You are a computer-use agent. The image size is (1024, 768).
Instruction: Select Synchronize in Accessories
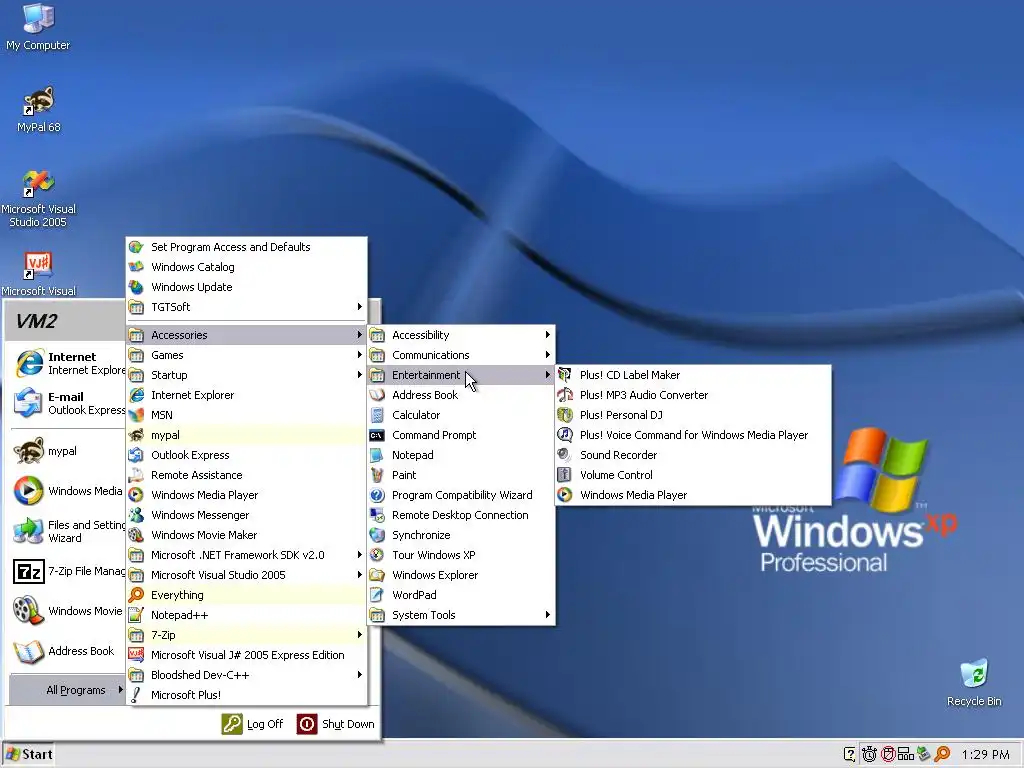pyautogui.click(x=461, y=535)
